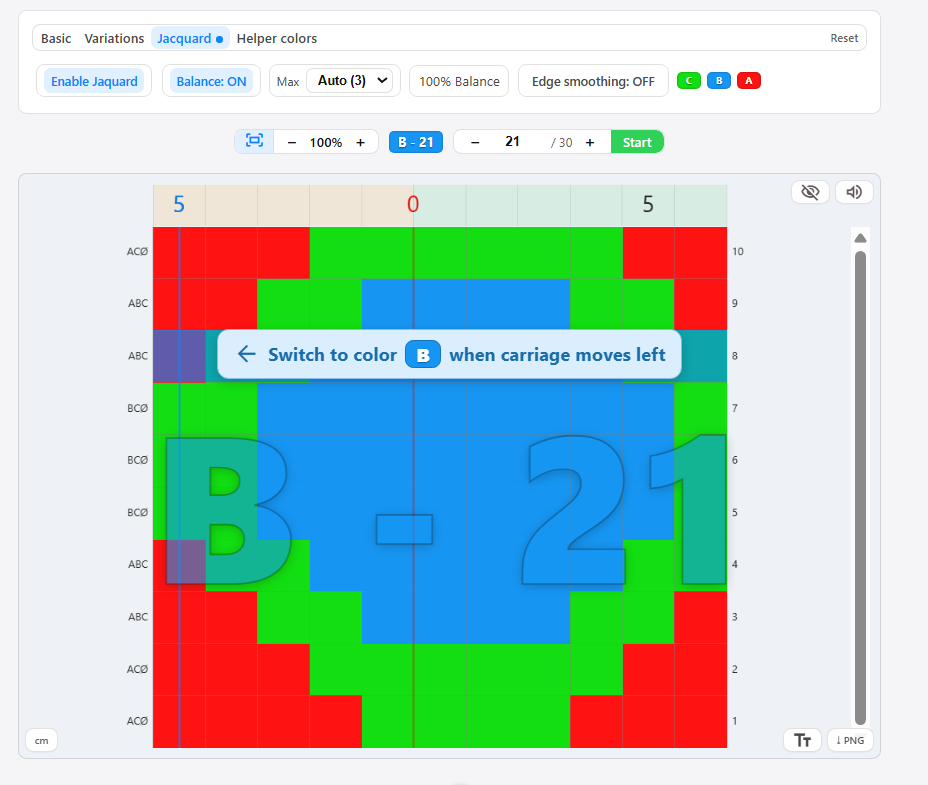Zoom out with minus next to 100%
The width and height of the screenshot is (928, 785).
(292, 142)
